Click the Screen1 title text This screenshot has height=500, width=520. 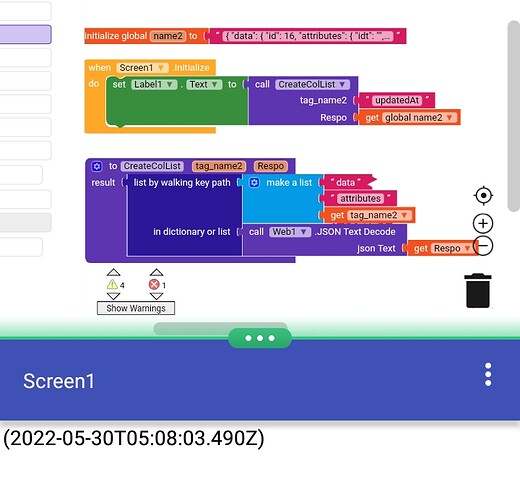[59, 381]
